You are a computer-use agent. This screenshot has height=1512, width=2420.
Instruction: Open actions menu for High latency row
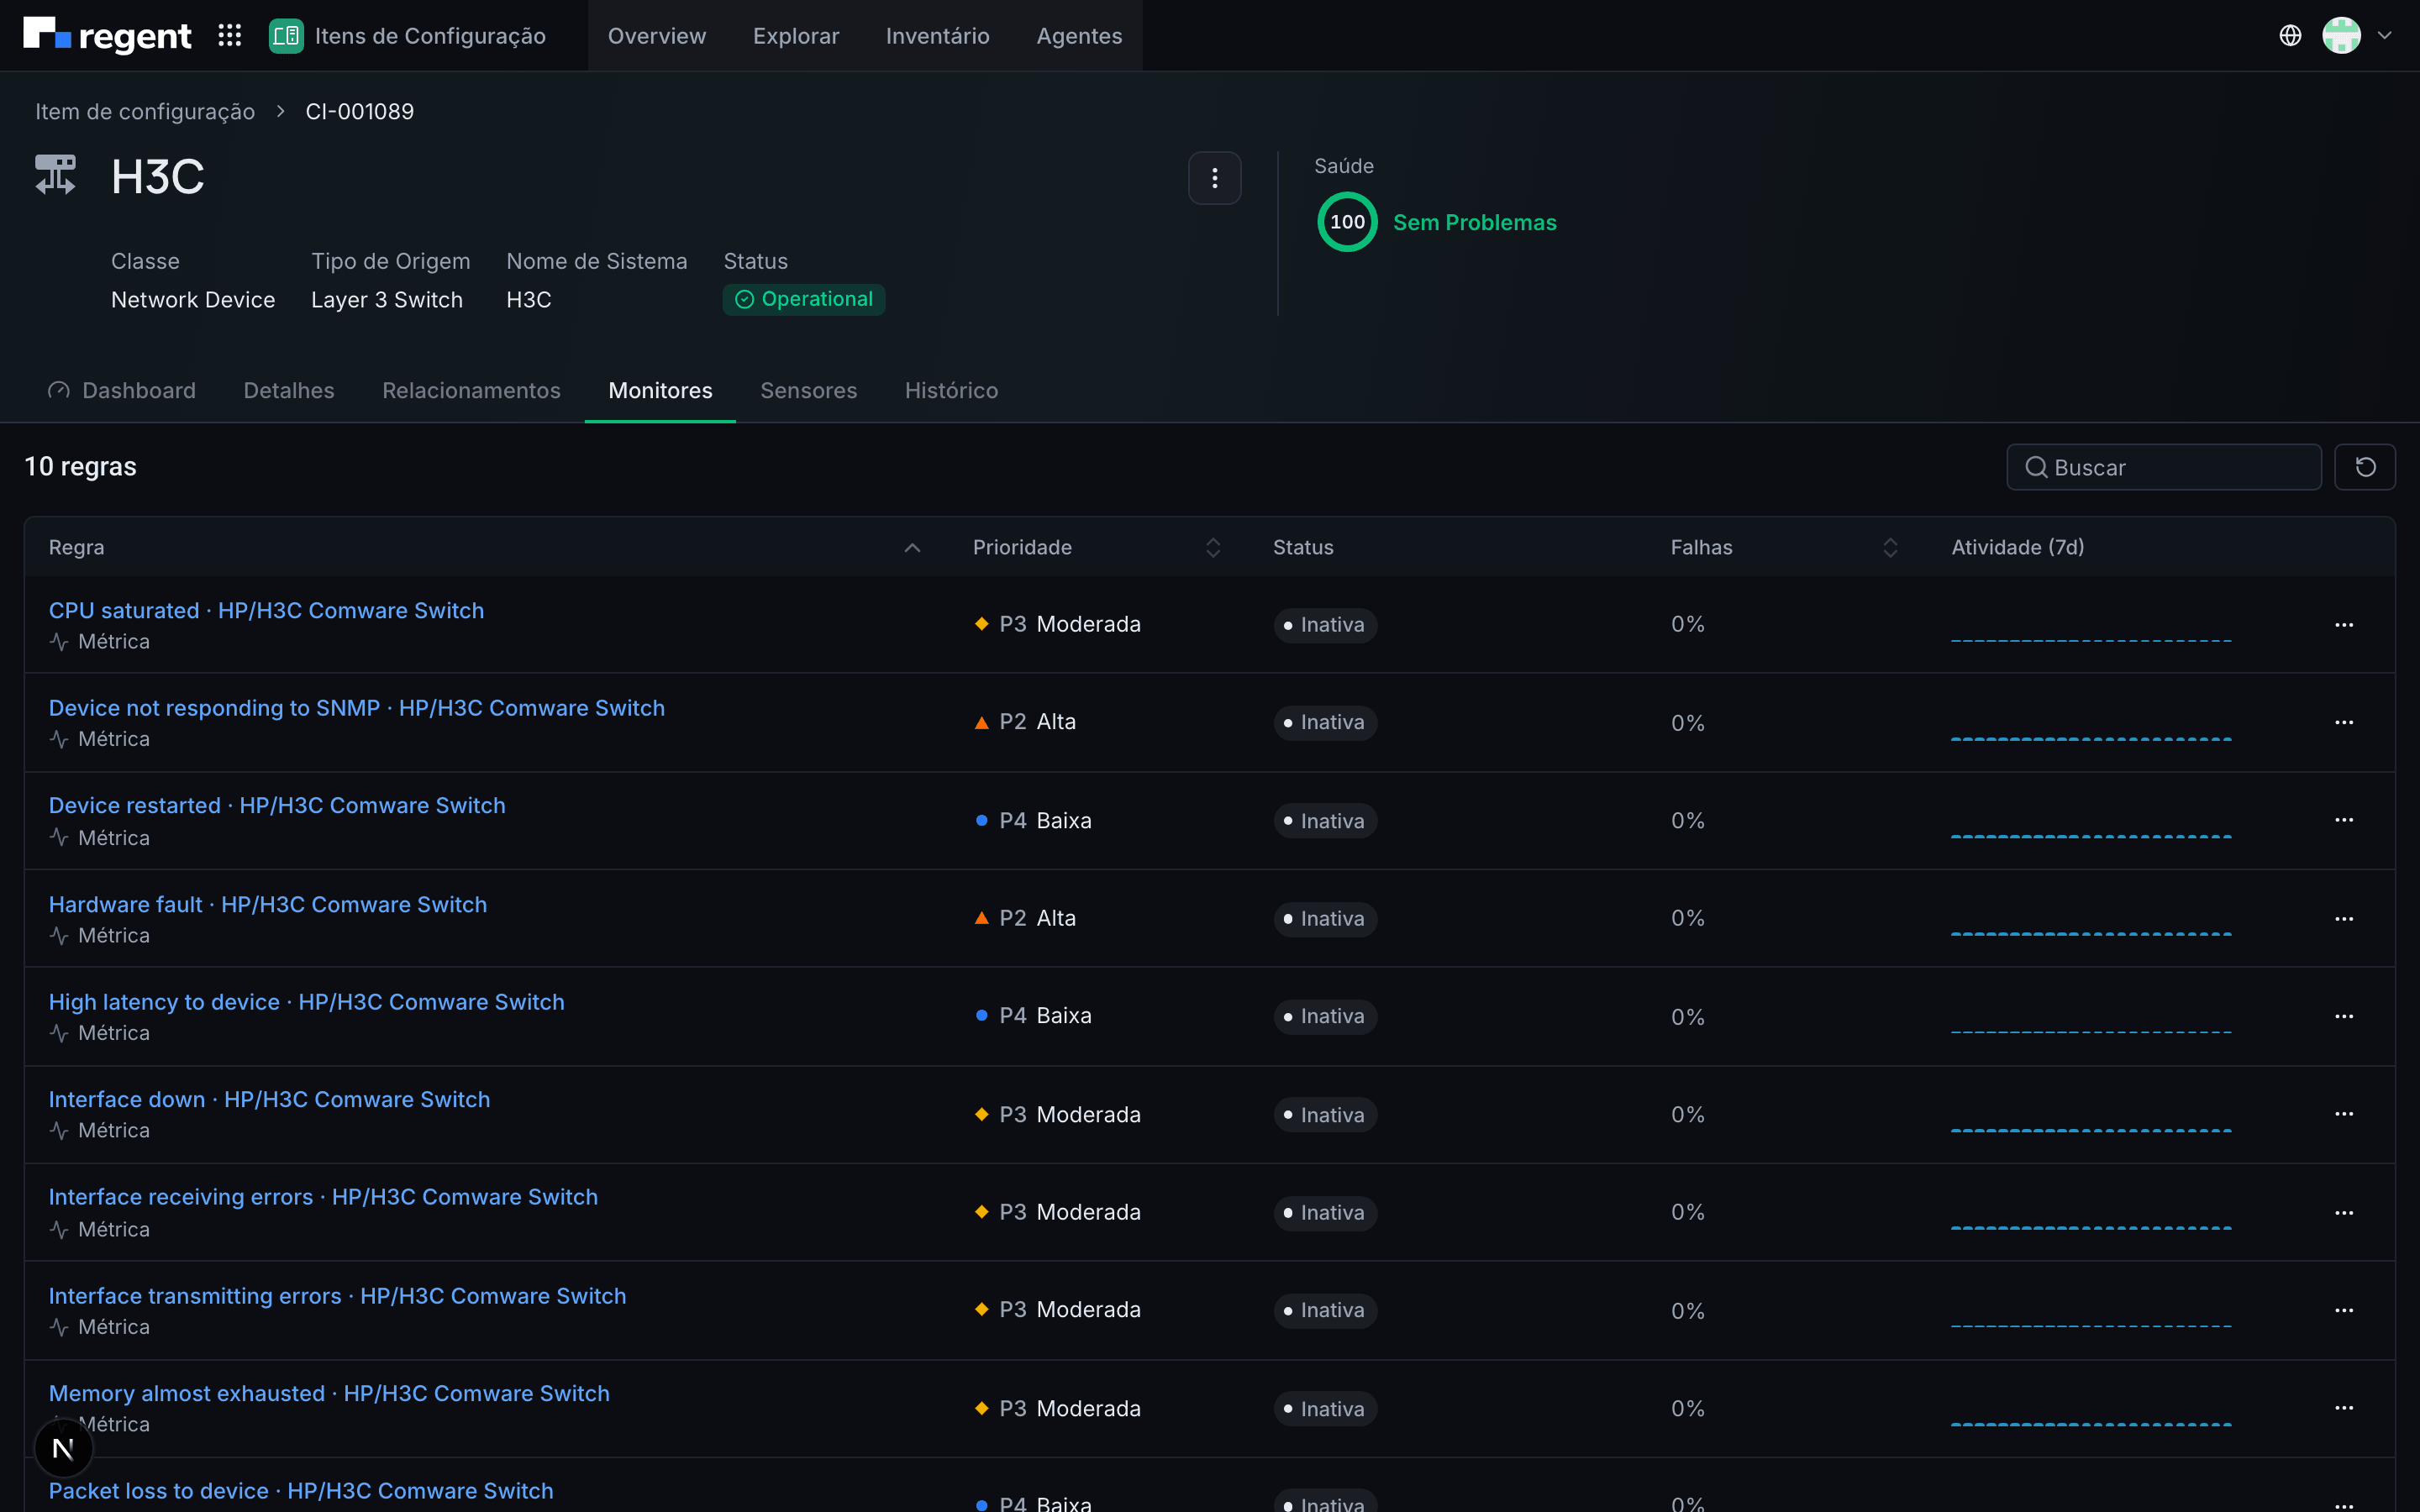2344,1016
